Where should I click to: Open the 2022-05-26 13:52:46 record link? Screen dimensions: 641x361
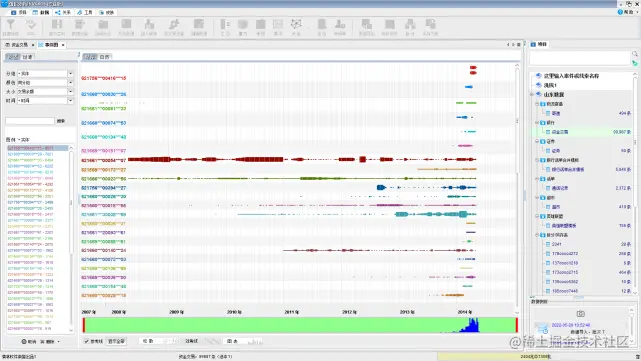[x=571, y=325]
